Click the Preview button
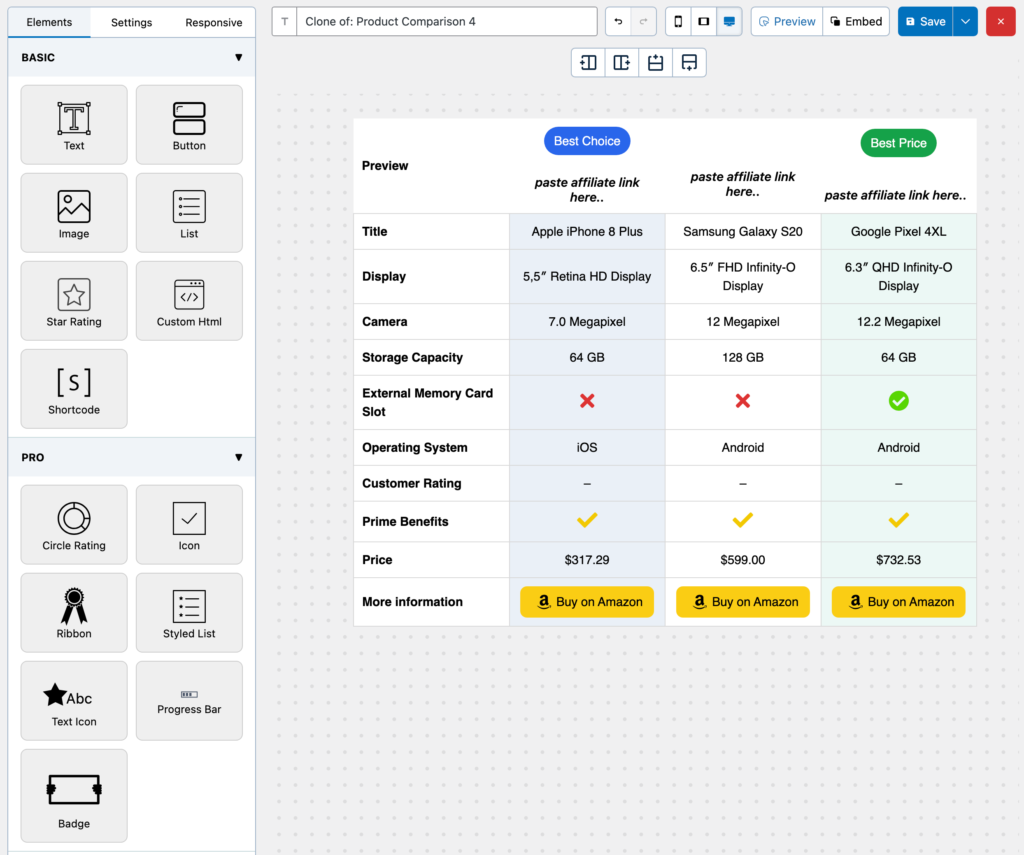Viewport: 1024px width, 855px height. (x=787, y=21)
